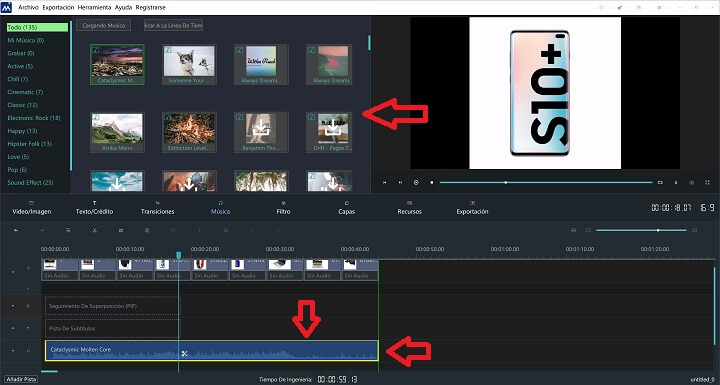Image resolution: width=720 pixels, height=385 pixels.
Task: Select the Arriba Mami track thumbnail
Action: point(117,132)
